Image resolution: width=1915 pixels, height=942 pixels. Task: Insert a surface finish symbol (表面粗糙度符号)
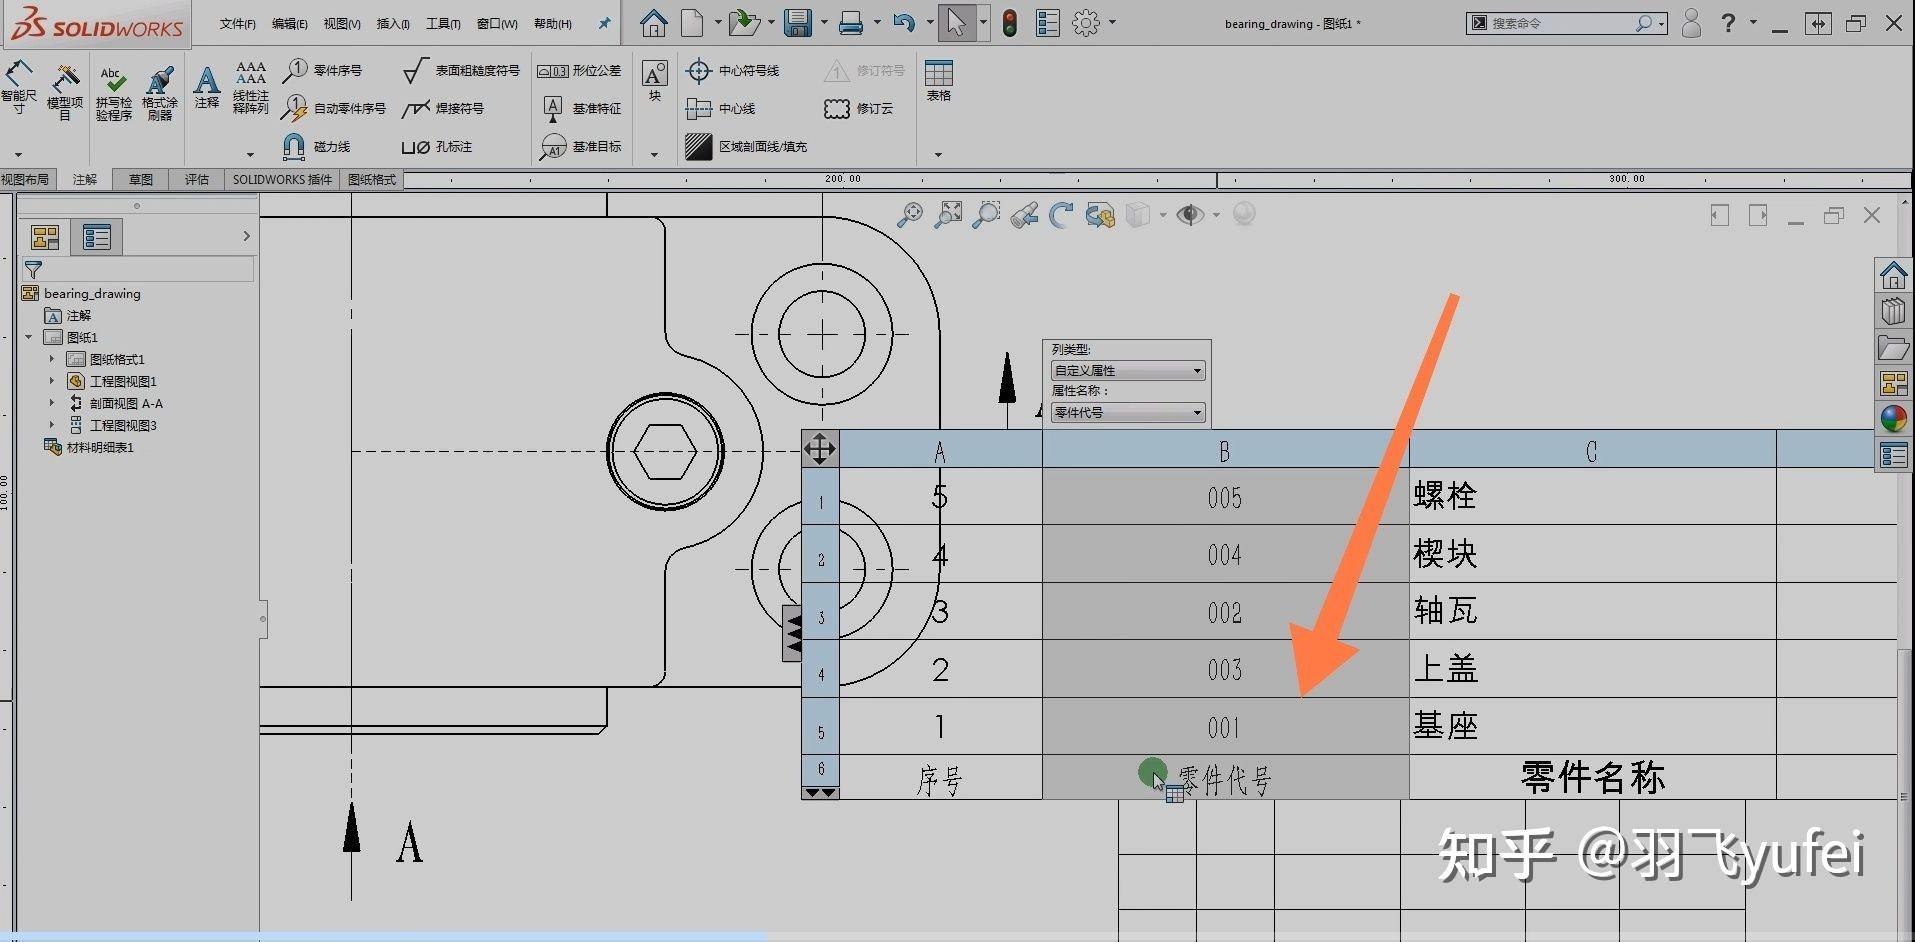tap(461, 71)
